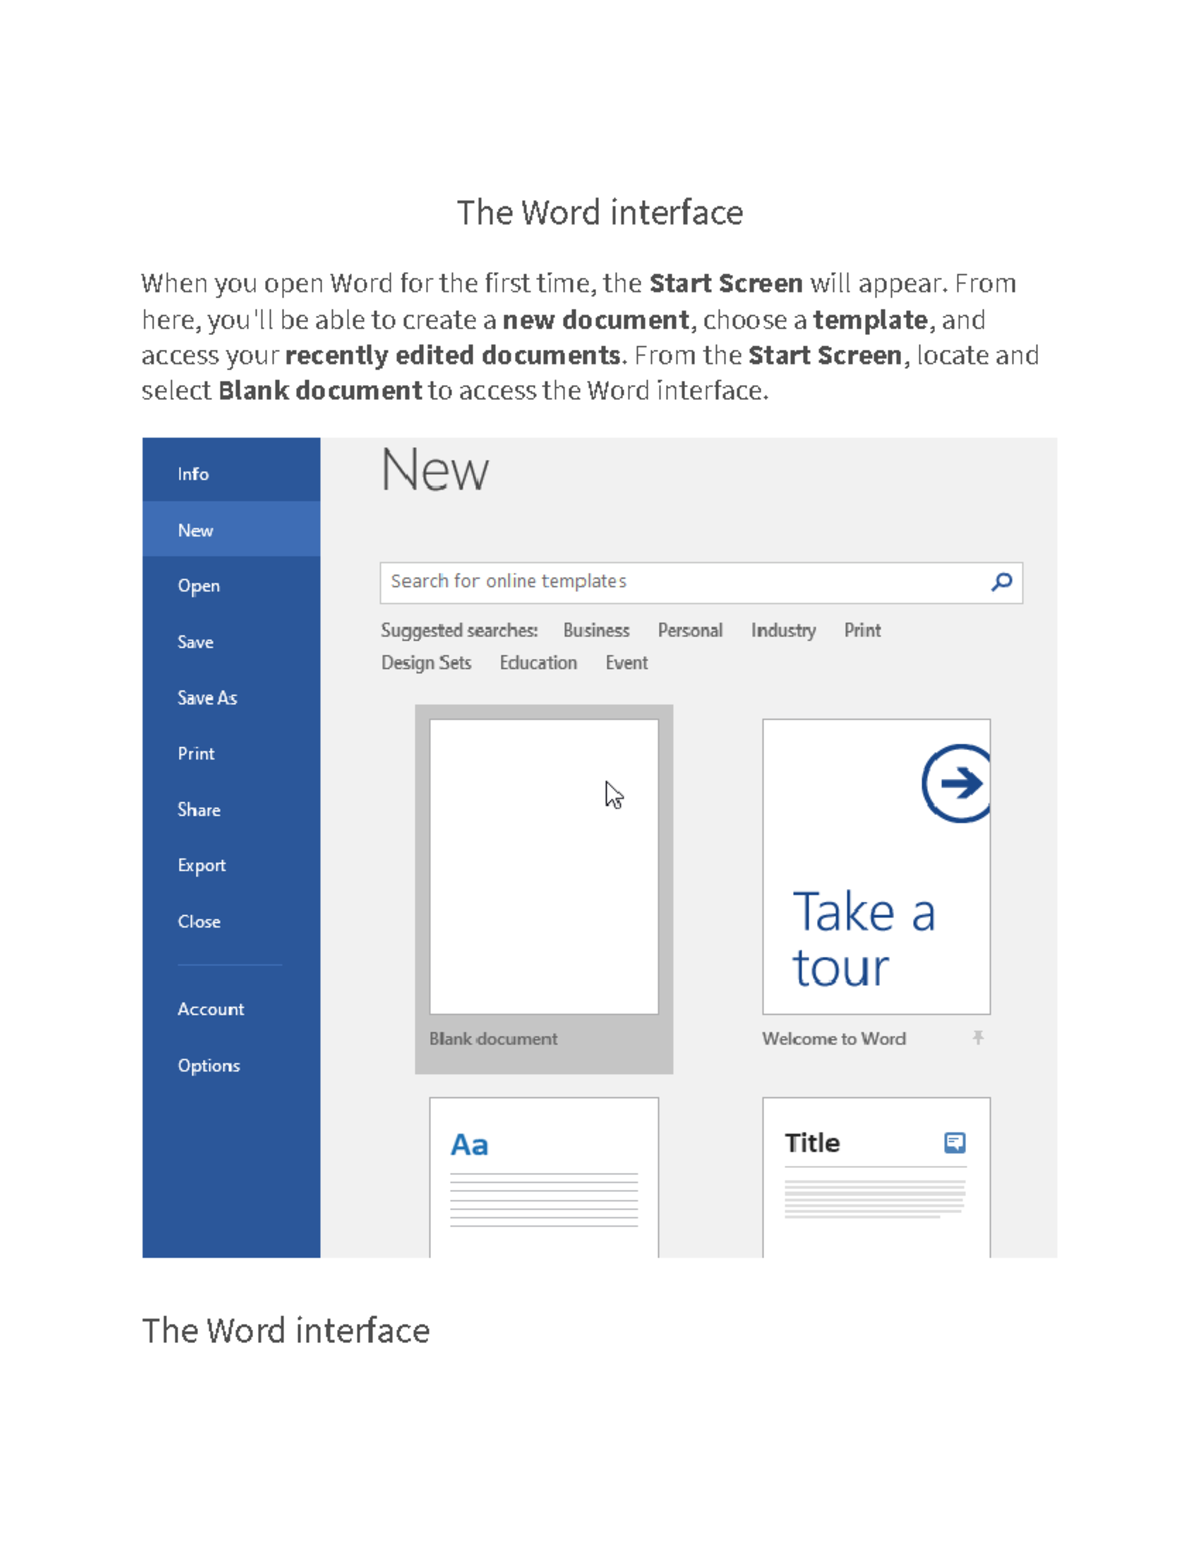This screenshot has width=1200, height=1553.
Task: Open Account settings
Action: 210,1009
